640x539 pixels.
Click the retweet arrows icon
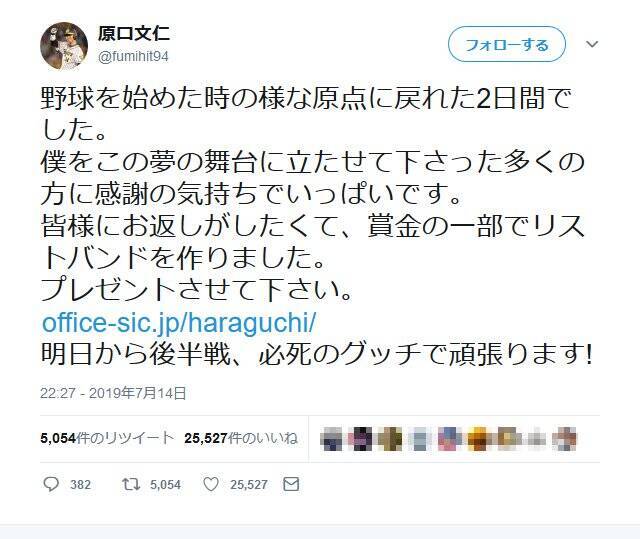[131, 484]
